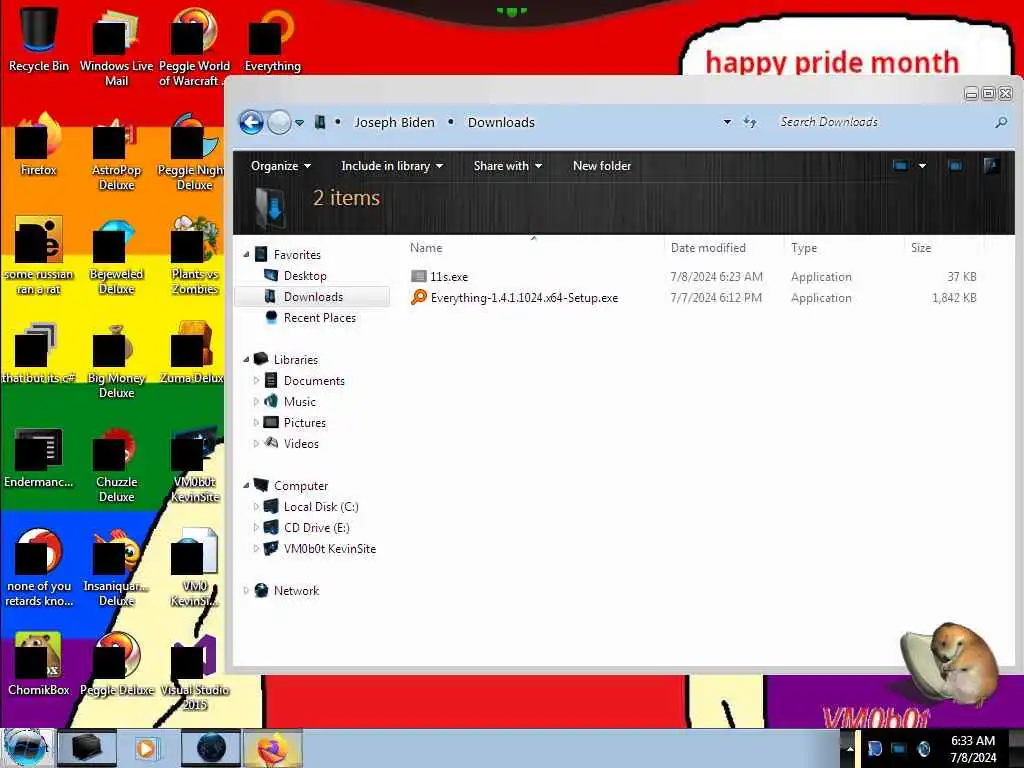Viewport: 1024px width, 768px height.
Task: Open the Include in library menu
Action: [392, 166]
